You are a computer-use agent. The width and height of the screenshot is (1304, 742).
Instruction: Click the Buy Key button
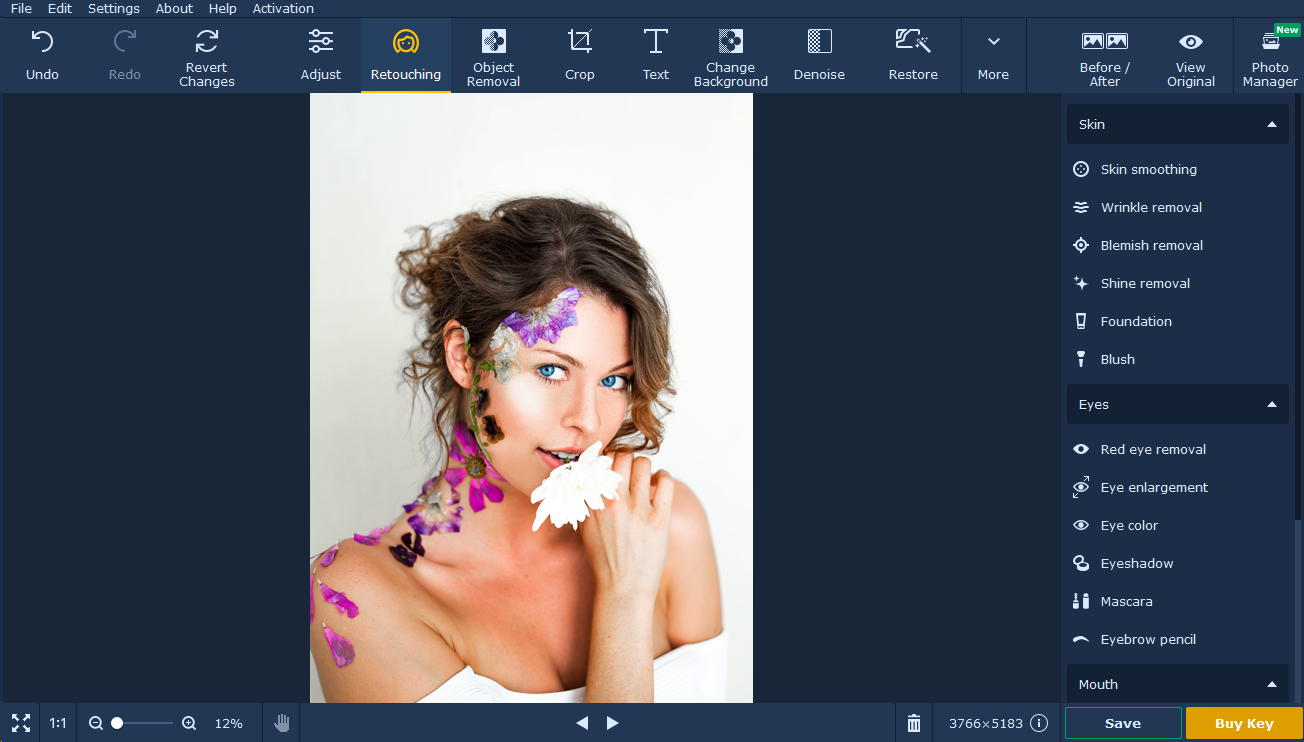click(1244, 723)
